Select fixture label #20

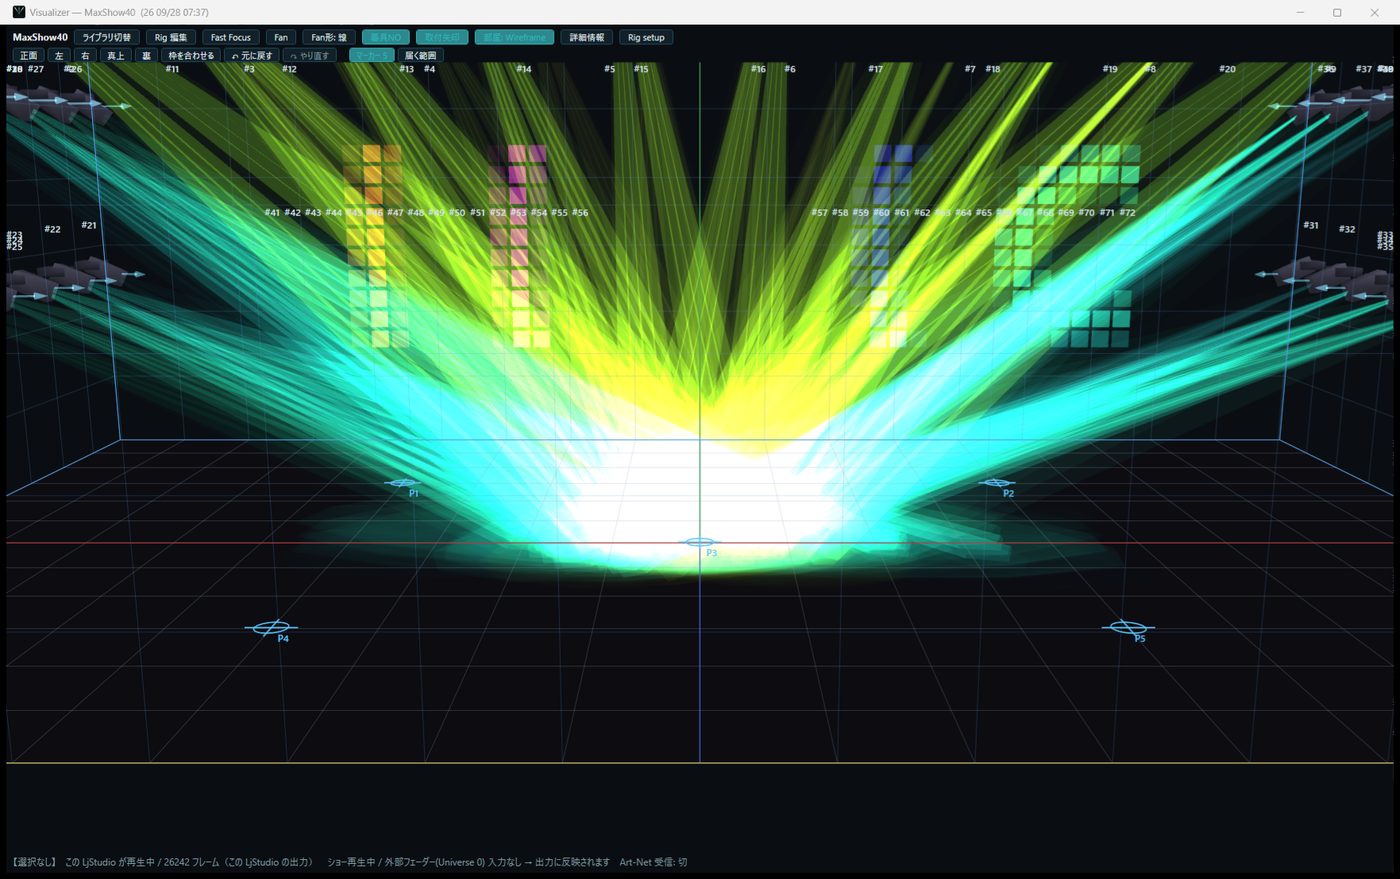(x=1227, y=69)
